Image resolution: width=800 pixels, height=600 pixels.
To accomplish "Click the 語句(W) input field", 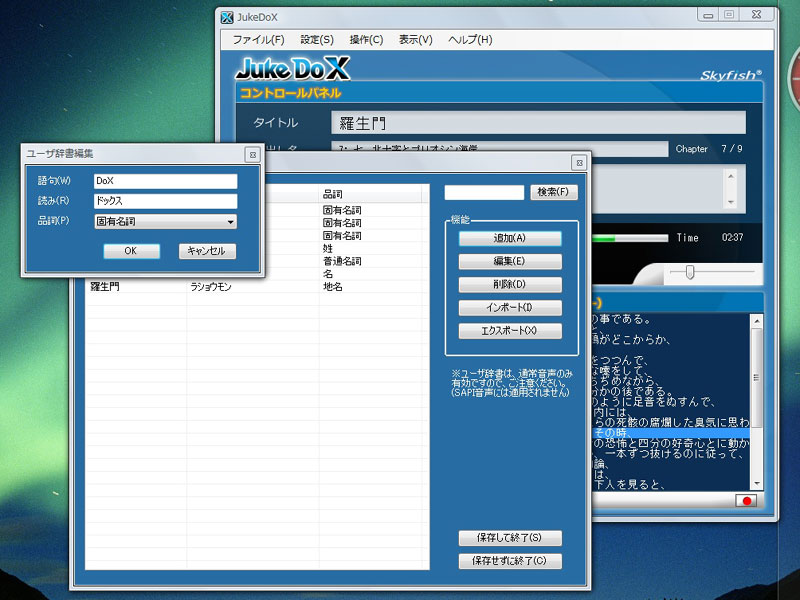I will 166,181.
